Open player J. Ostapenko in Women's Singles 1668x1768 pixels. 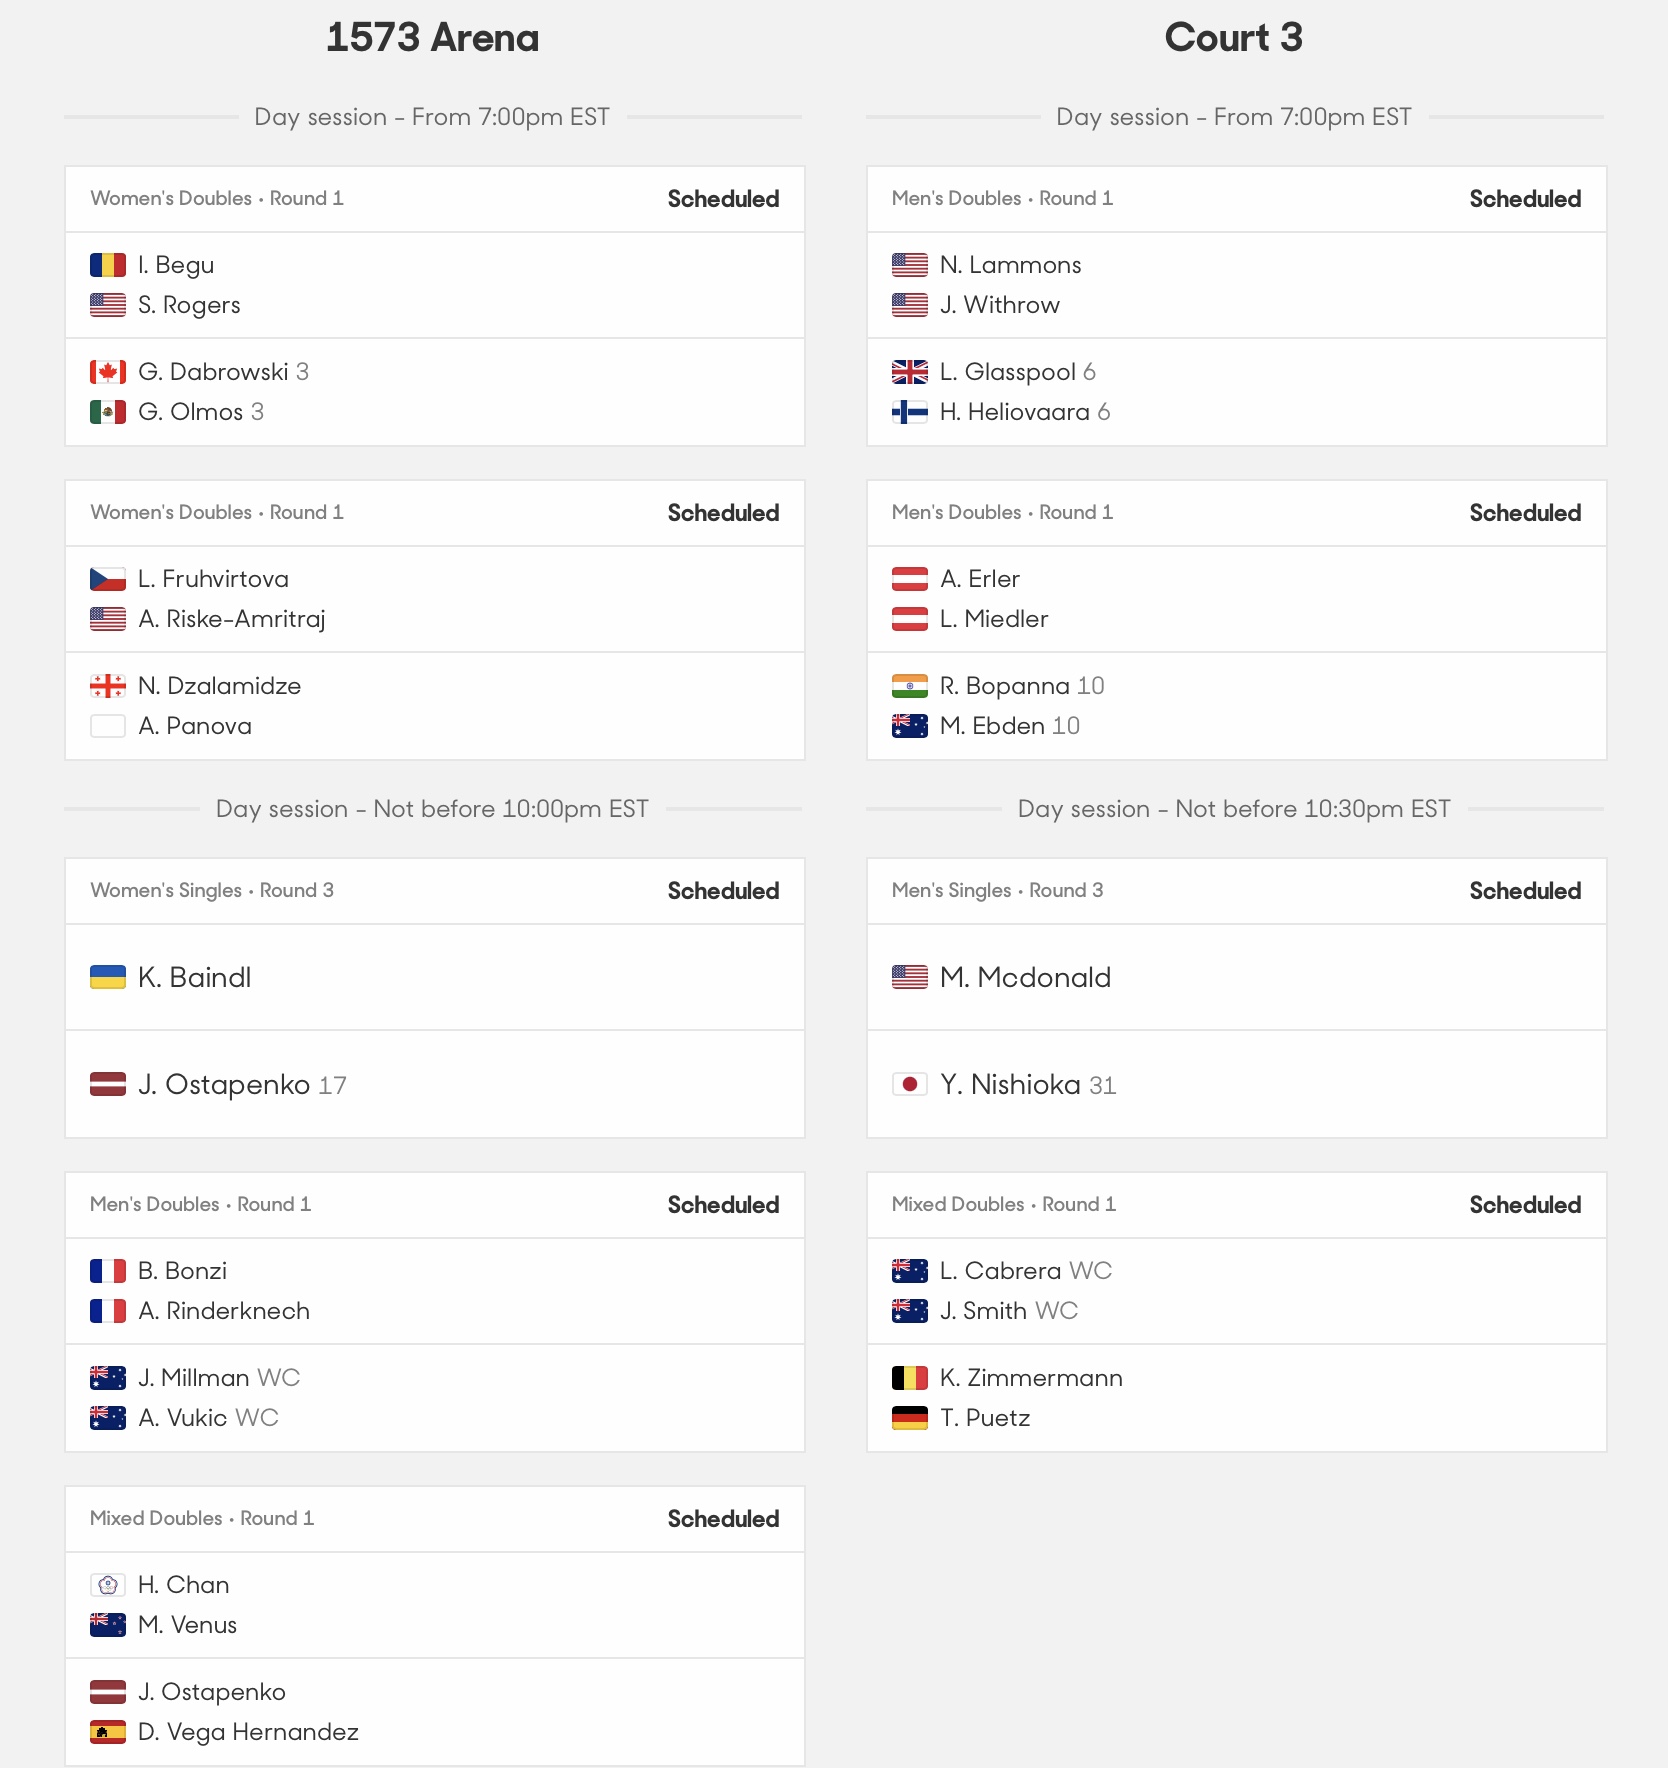coord(224,1084)
